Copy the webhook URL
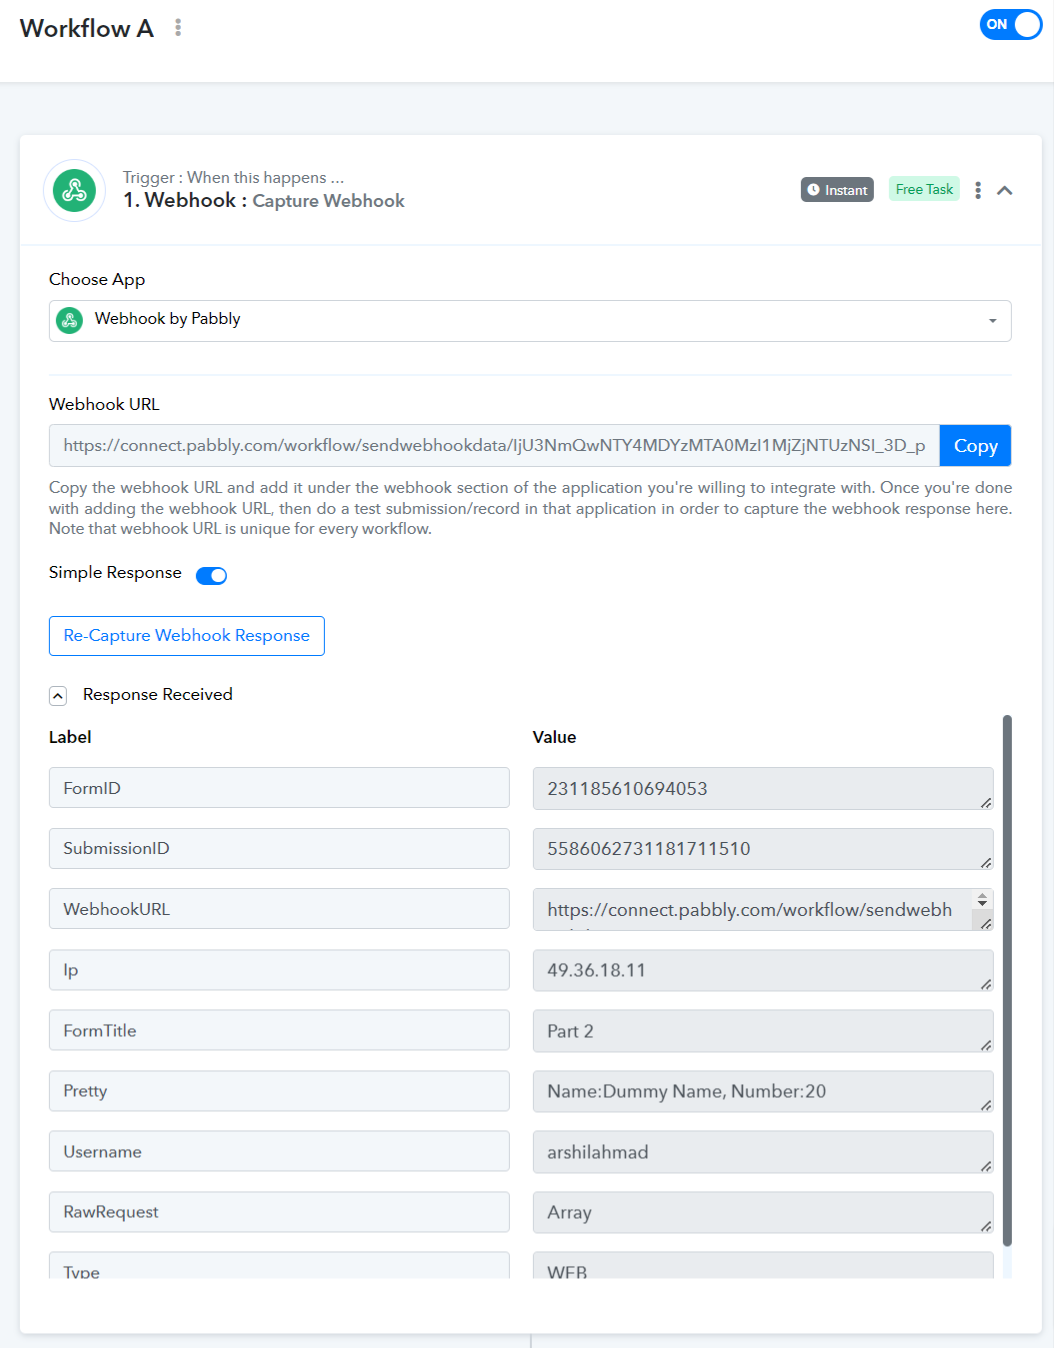Screen dimensions: 1054x1348 pos(975,446)
